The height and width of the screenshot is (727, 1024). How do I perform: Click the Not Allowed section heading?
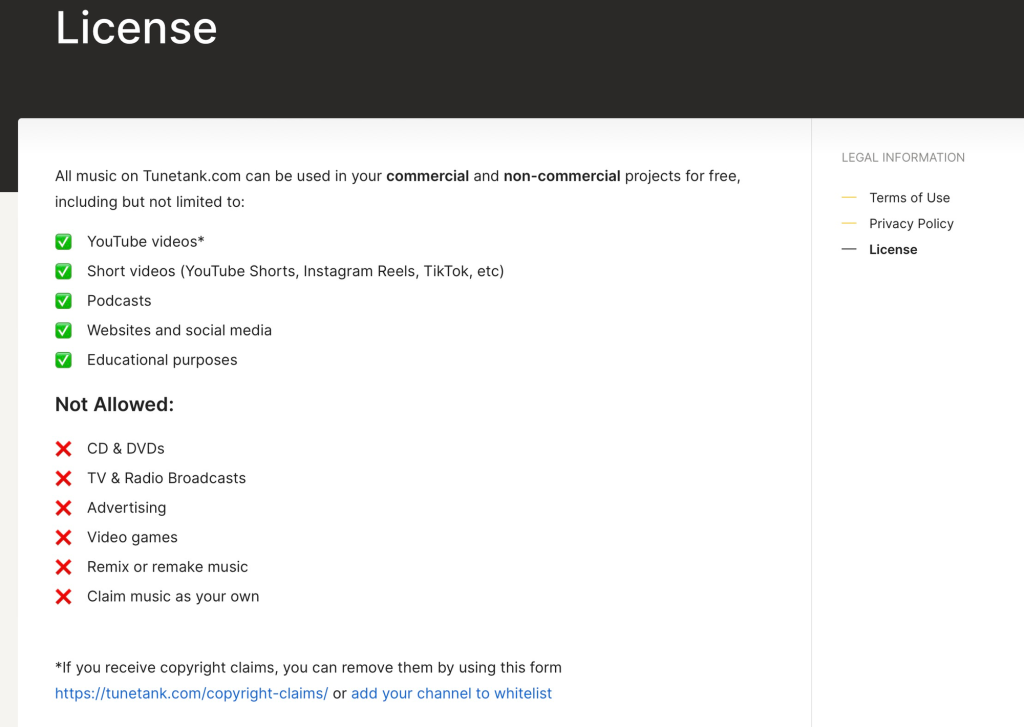coord(114,405)
